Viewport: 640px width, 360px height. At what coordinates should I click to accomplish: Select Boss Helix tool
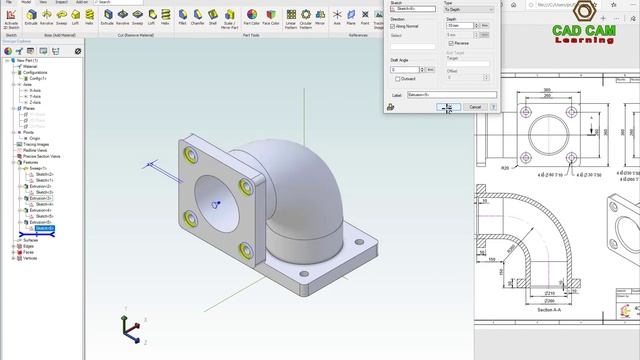pos(89,18)
